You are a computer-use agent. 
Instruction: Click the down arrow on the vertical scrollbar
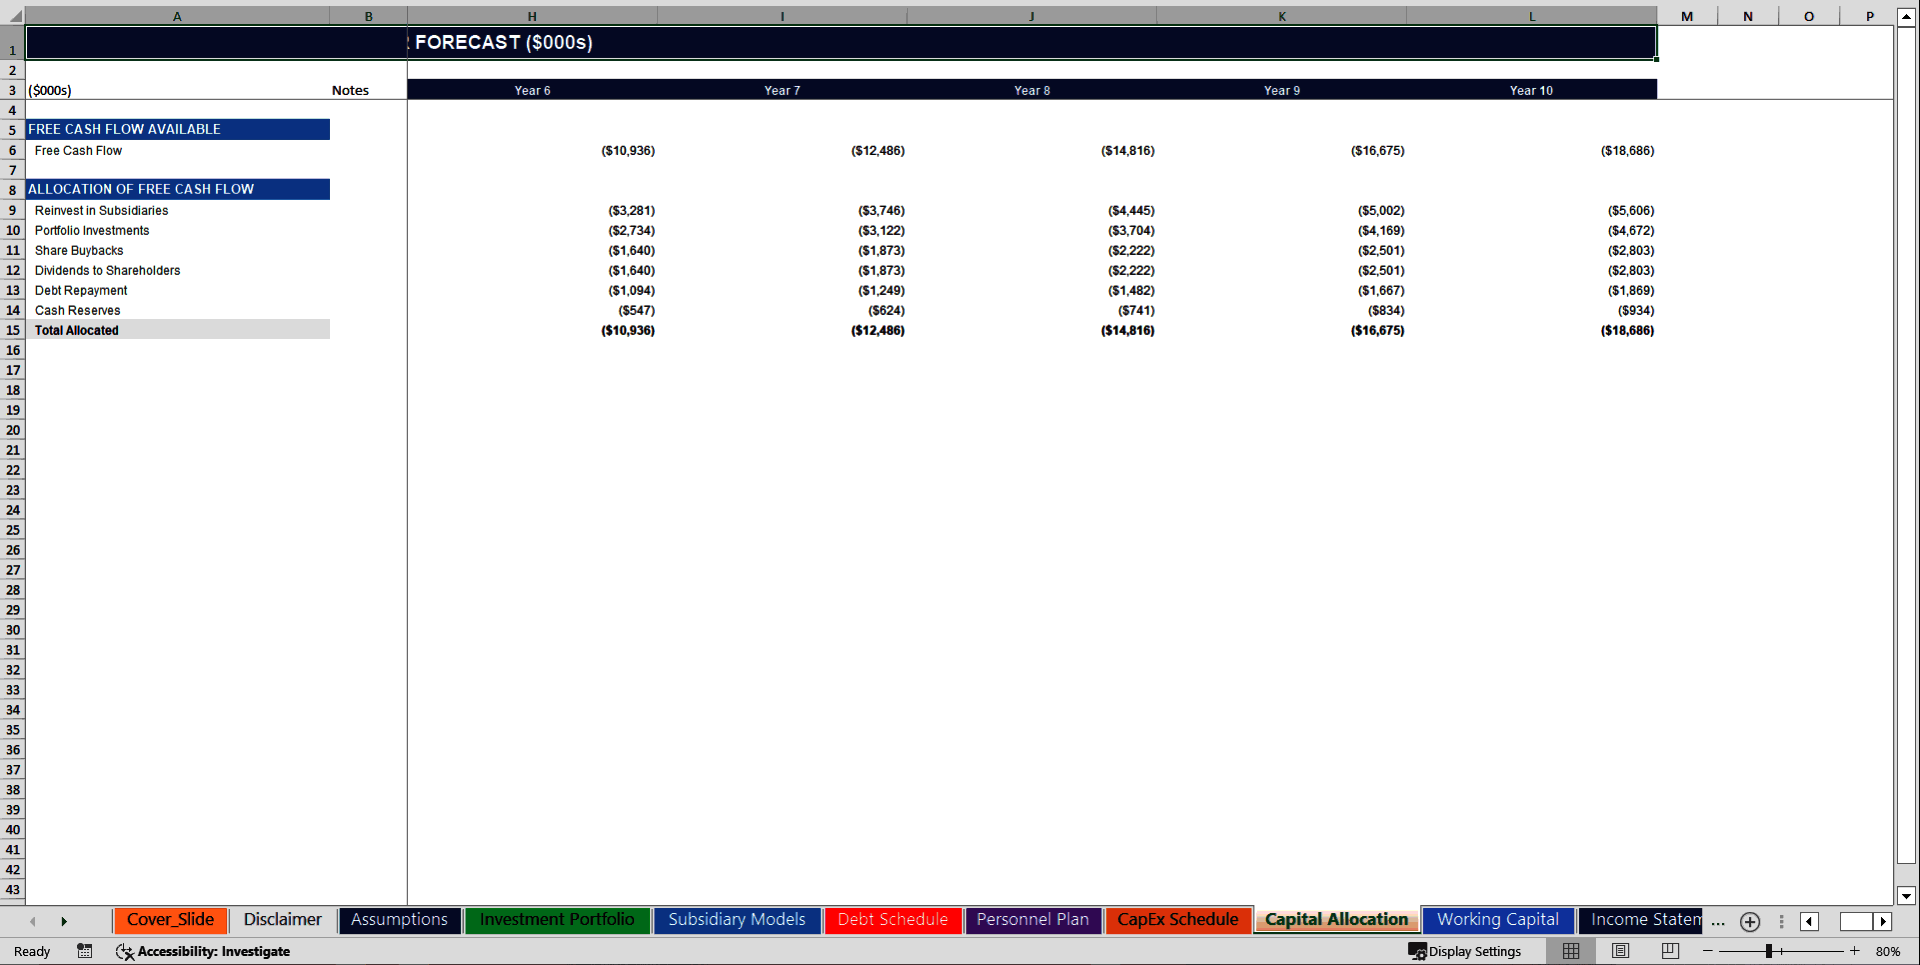[x=1908, y=895]
